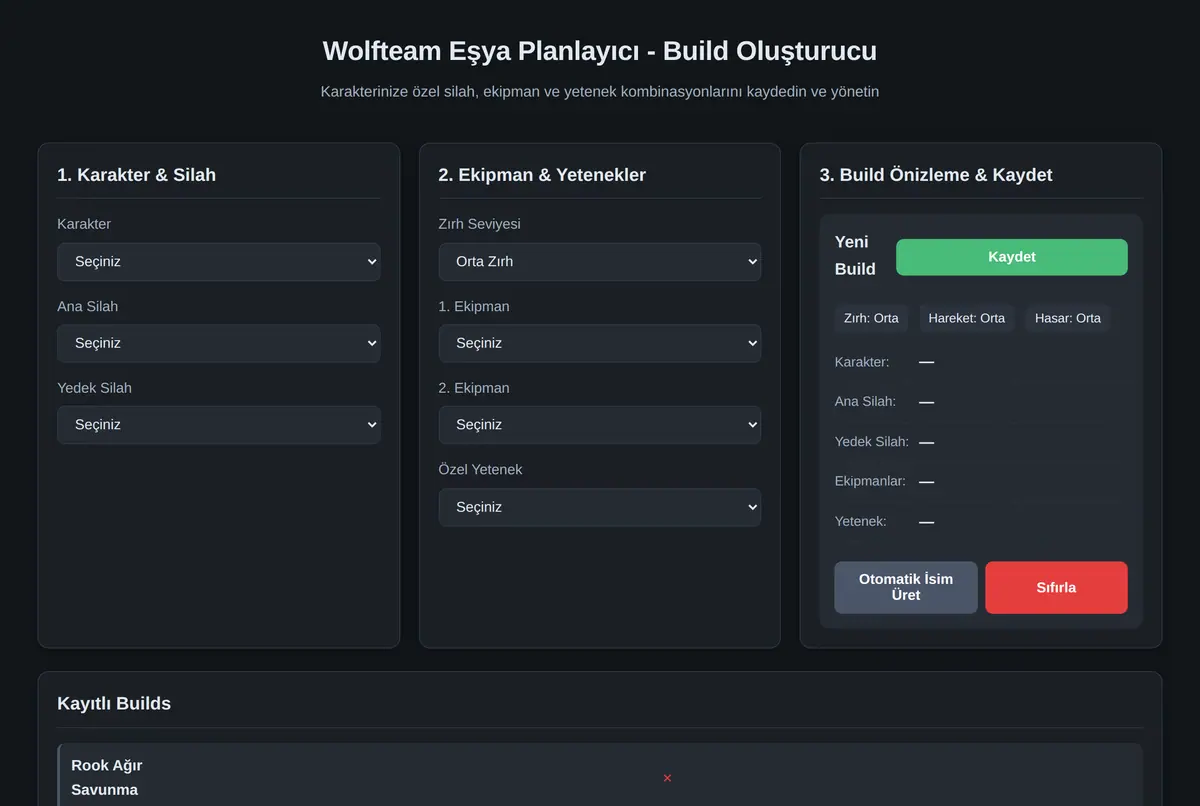Screen dimensions: 1200x806
Task: Open the 2. Ekipman dropdown
Action: coord(600,425)
